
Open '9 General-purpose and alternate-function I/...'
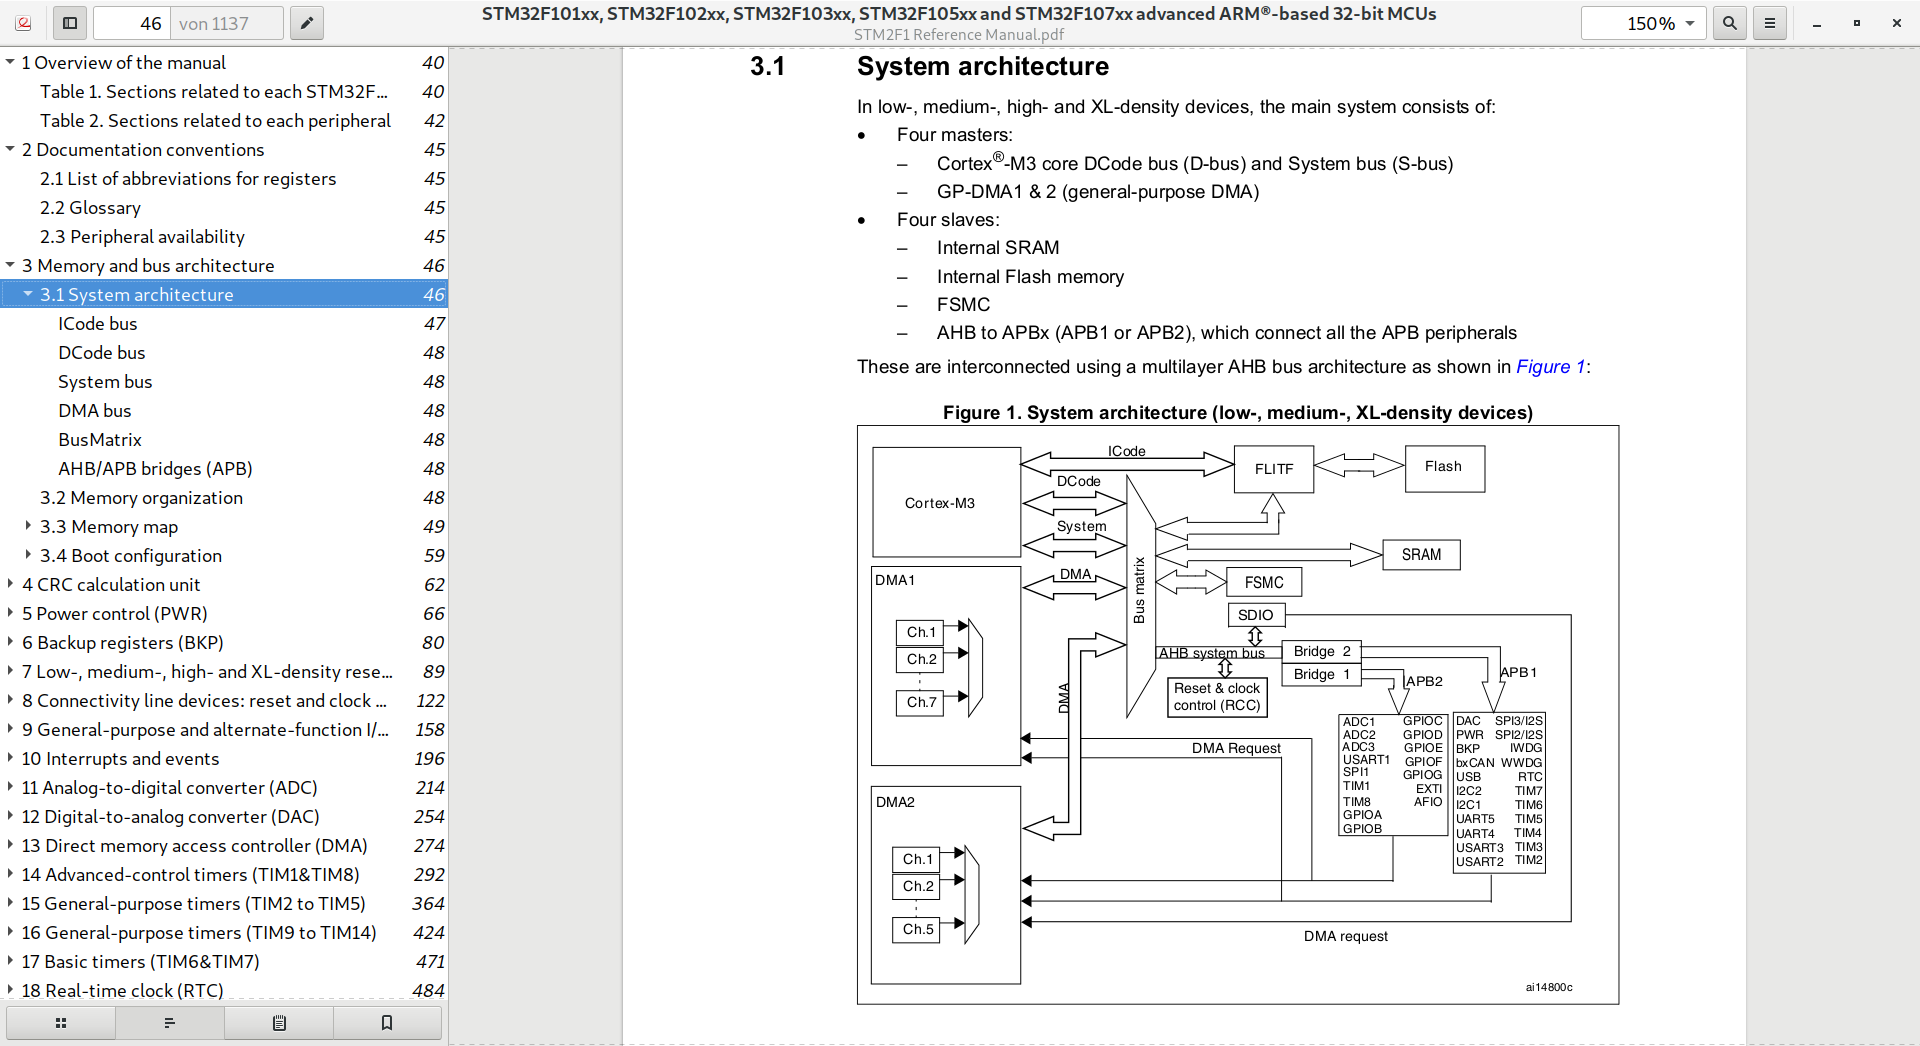click(224, 729)
